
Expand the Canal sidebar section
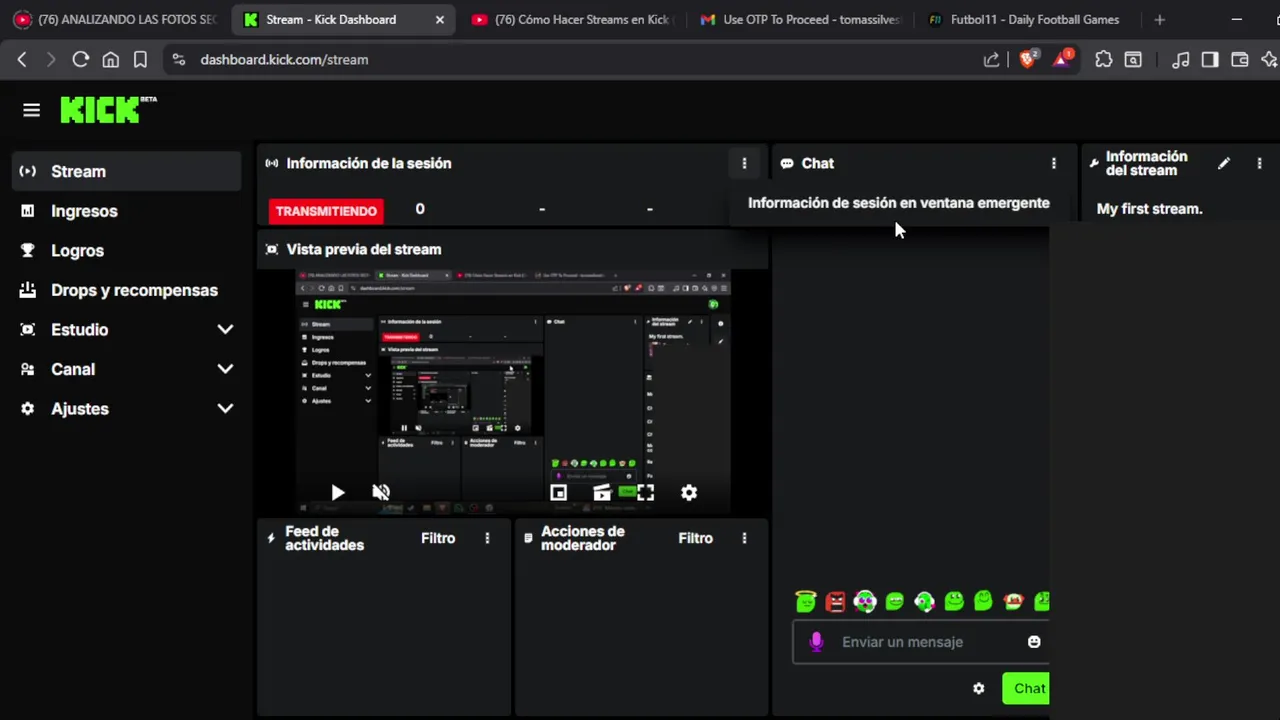point(126,369)
